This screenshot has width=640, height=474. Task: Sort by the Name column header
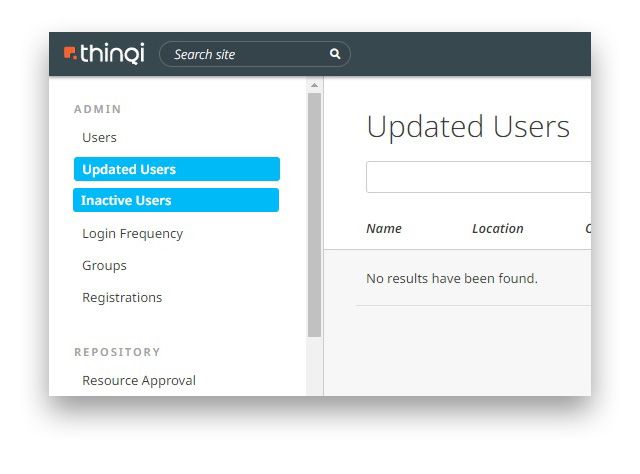384,229
